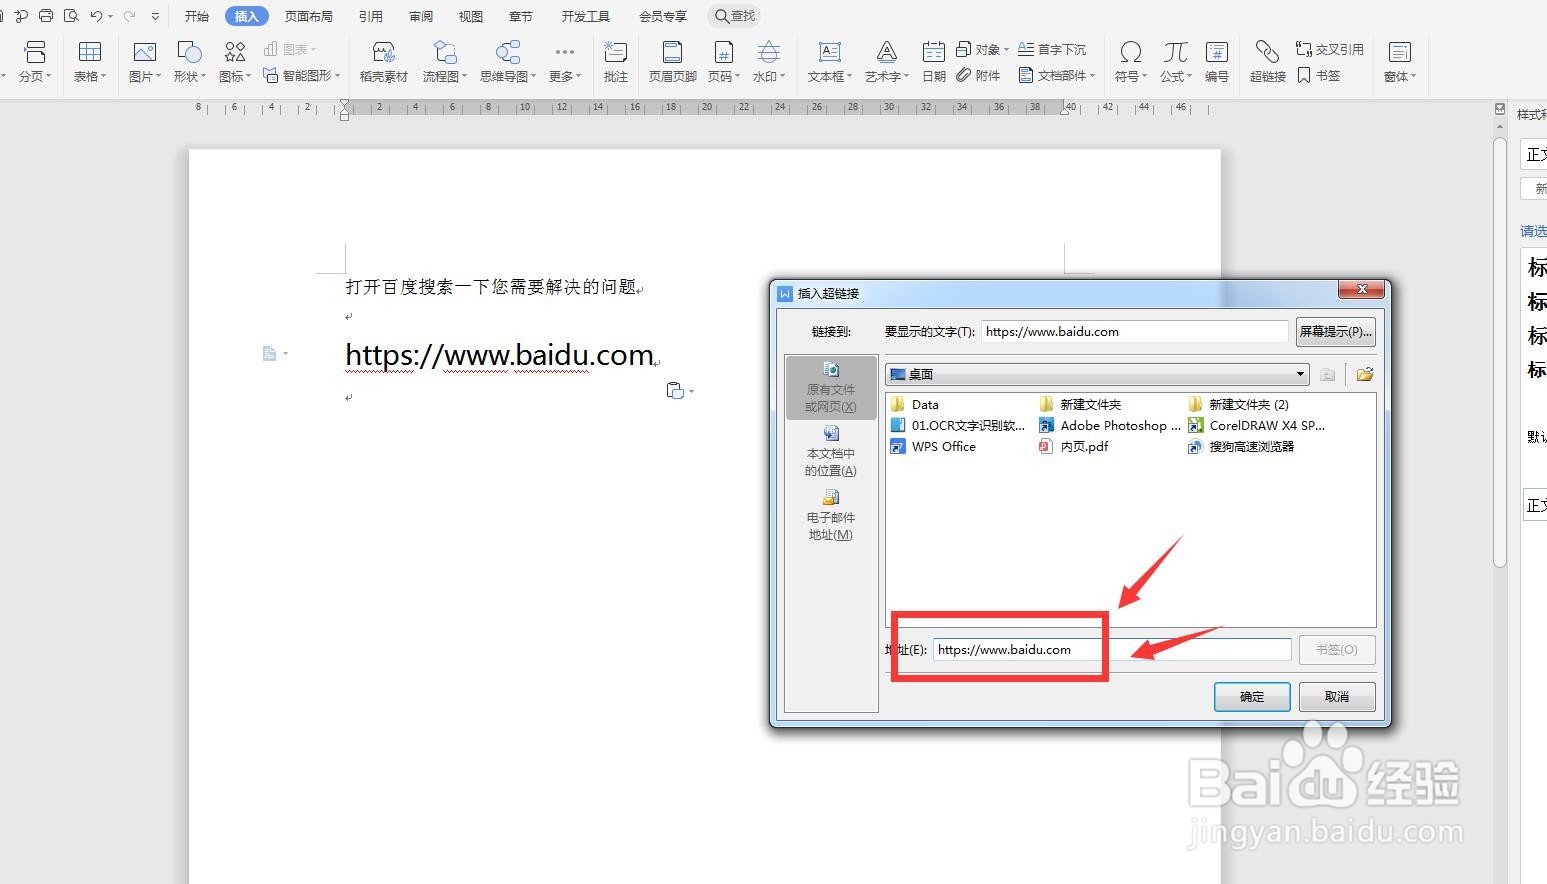Insert a 交叉引用 cross reference
The width and height of the screenshot is (1547, 884).
tap(1330, 49)
